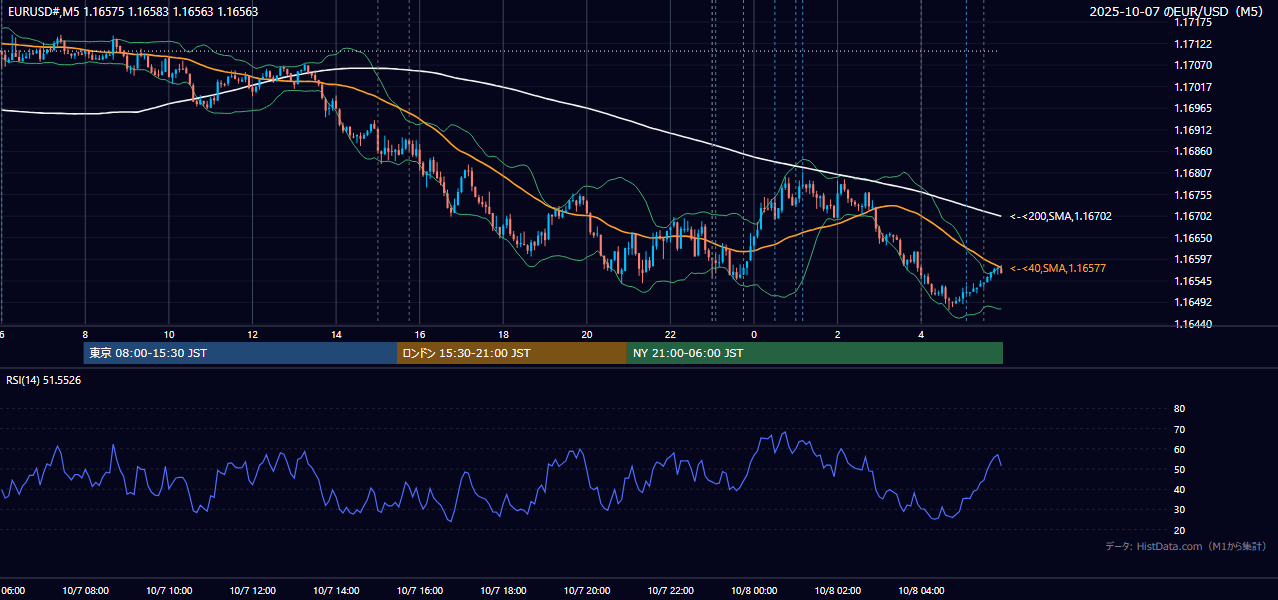Click the 10/7 08:00 bottom date label

click(x=85, y=591)
